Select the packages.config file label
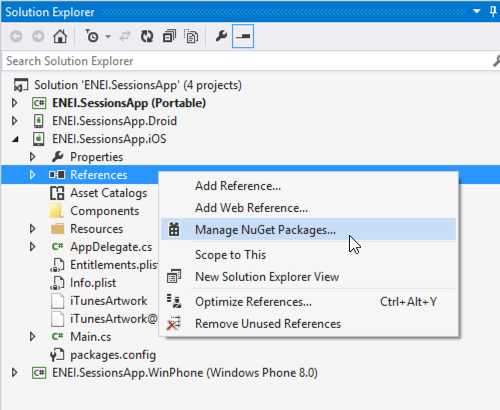This screenshot has width=500, height=410. [113, 355]
